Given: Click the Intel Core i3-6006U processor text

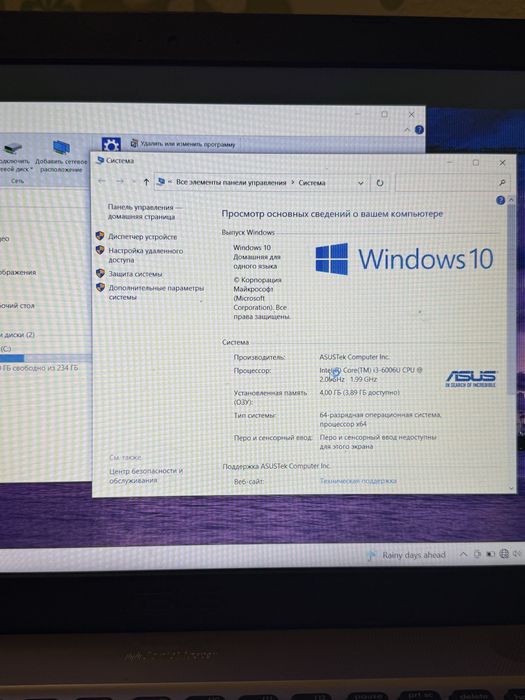Looking at the screenshot, I should pos(371,375).
